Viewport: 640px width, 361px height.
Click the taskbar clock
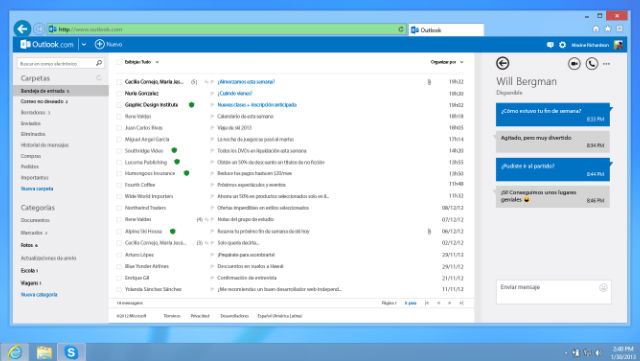pyautogui.click(x=622, y=352)
